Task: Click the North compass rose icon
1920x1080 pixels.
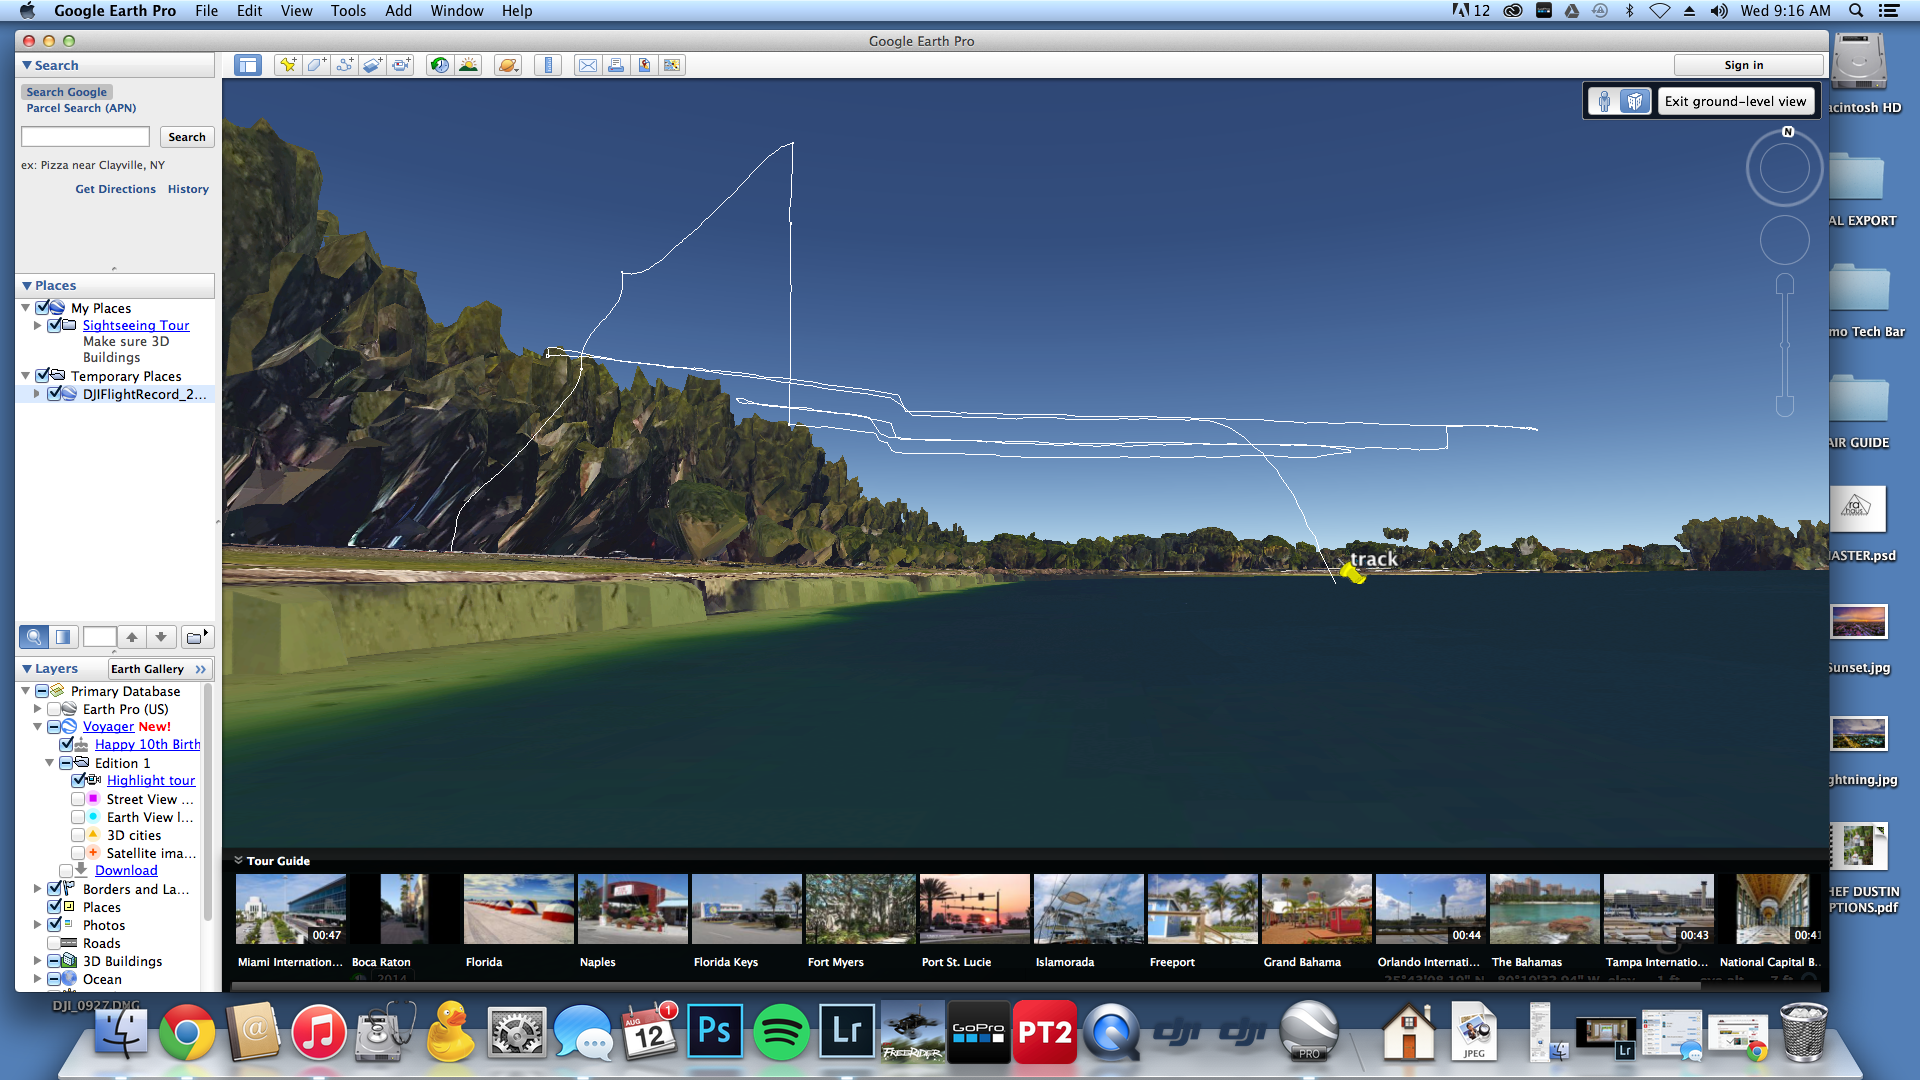Action: click(1788, 133)
